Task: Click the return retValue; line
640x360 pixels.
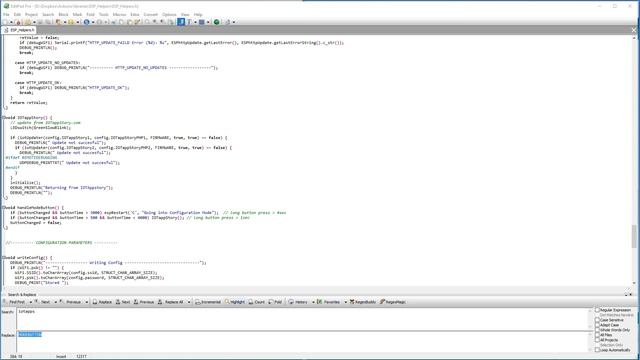Action: [x=29, y=103]
